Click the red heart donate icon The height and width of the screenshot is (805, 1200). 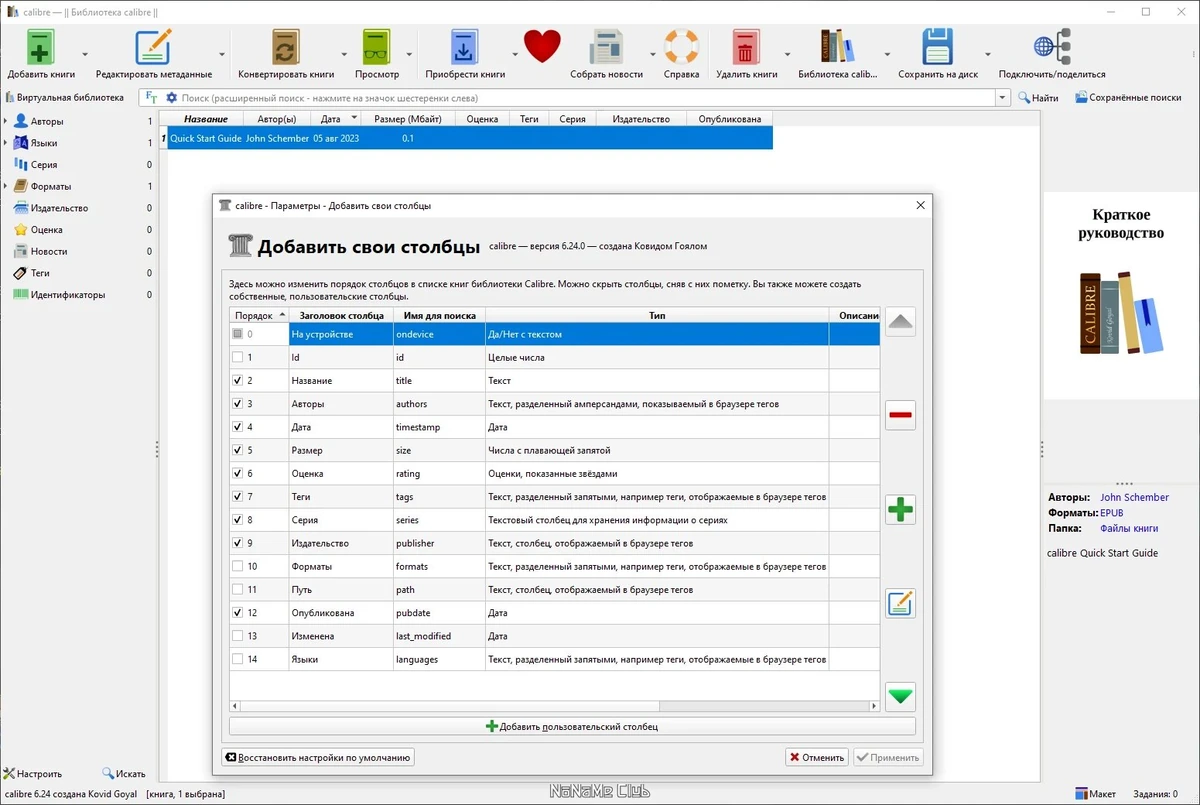542,46
